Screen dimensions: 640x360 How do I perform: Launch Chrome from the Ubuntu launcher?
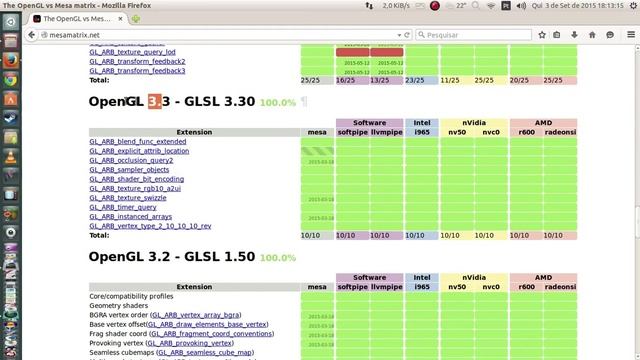pos(11,80)
